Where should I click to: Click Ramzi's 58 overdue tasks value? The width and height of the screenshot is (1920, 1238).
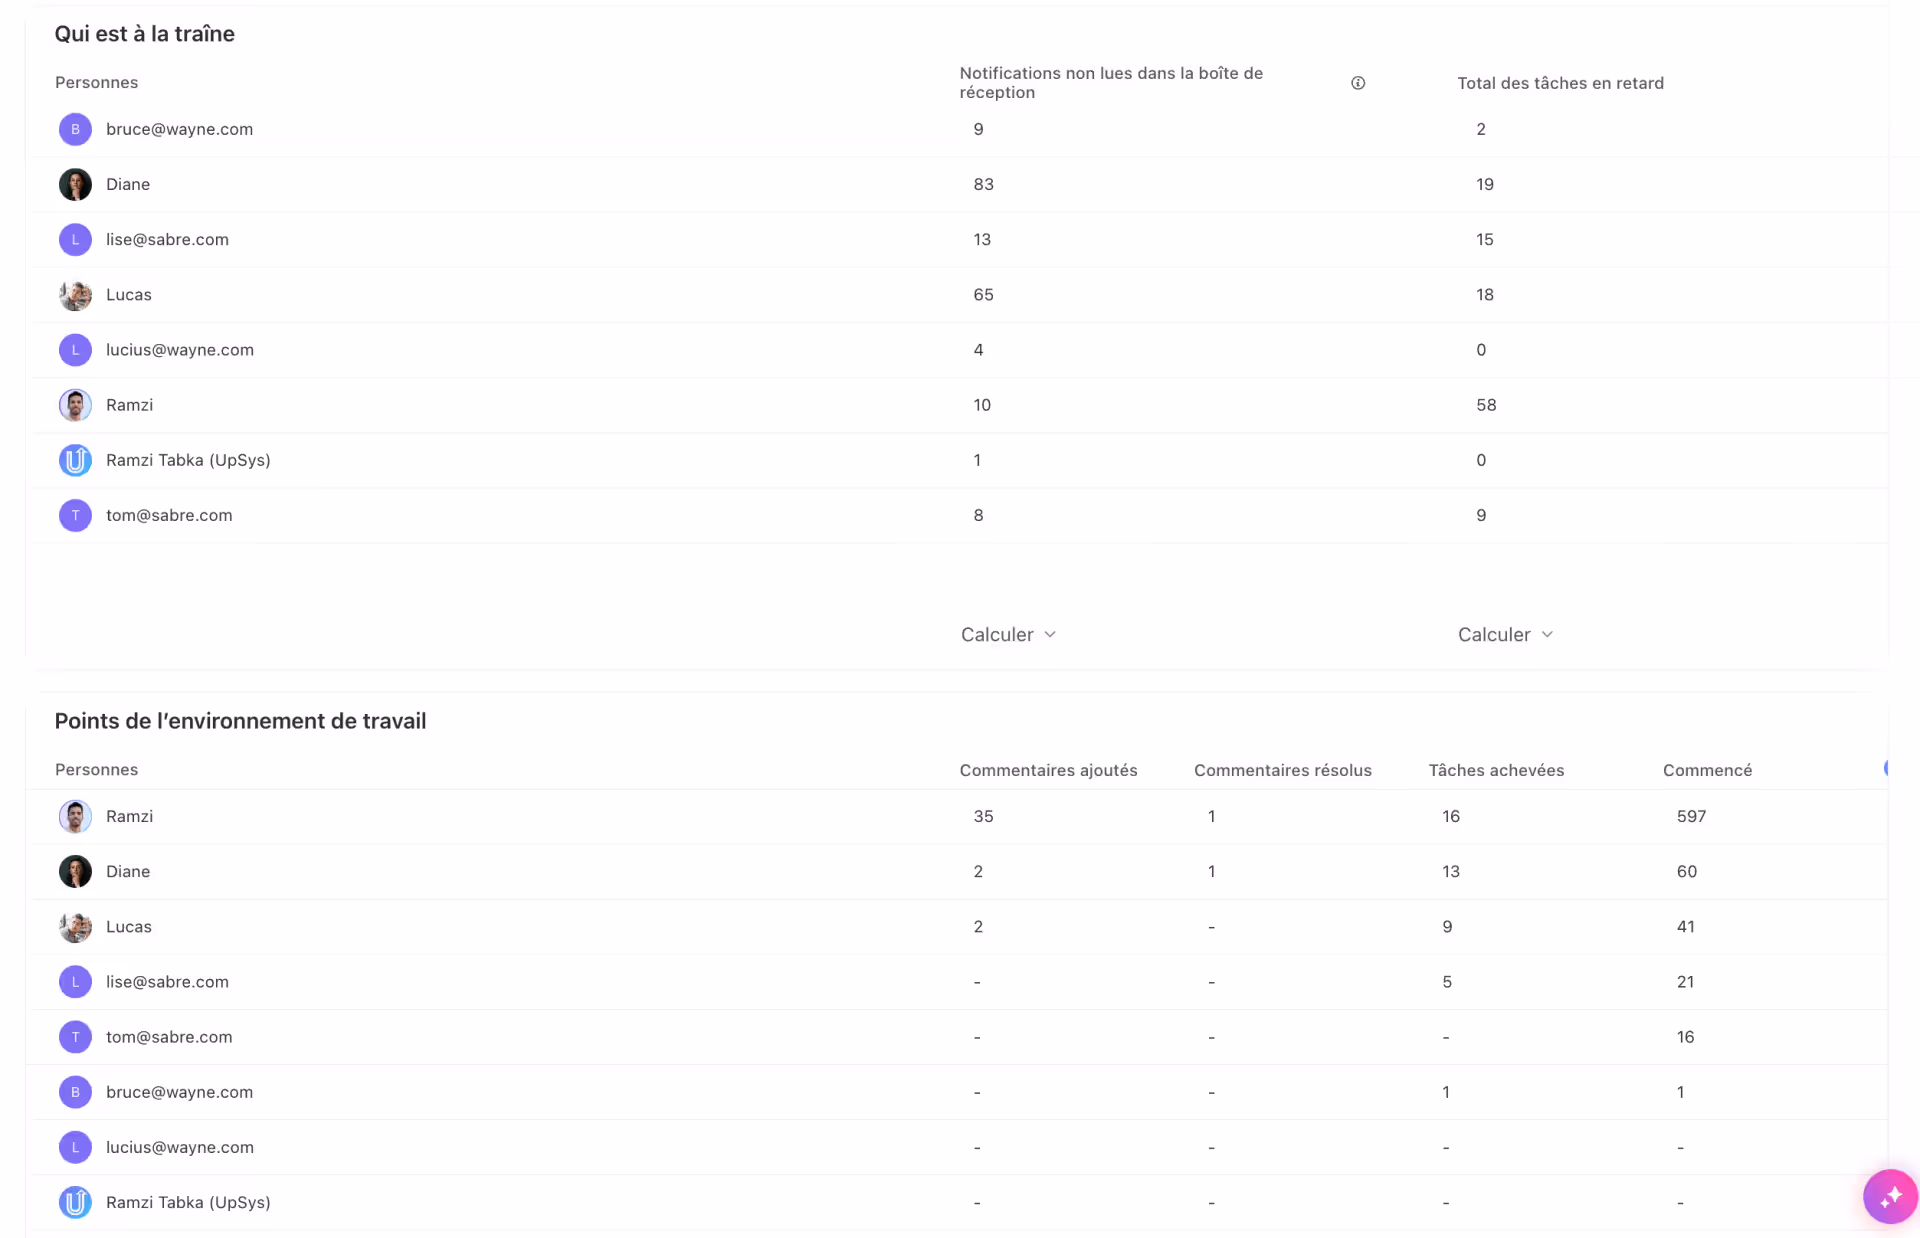[1486, 405]
